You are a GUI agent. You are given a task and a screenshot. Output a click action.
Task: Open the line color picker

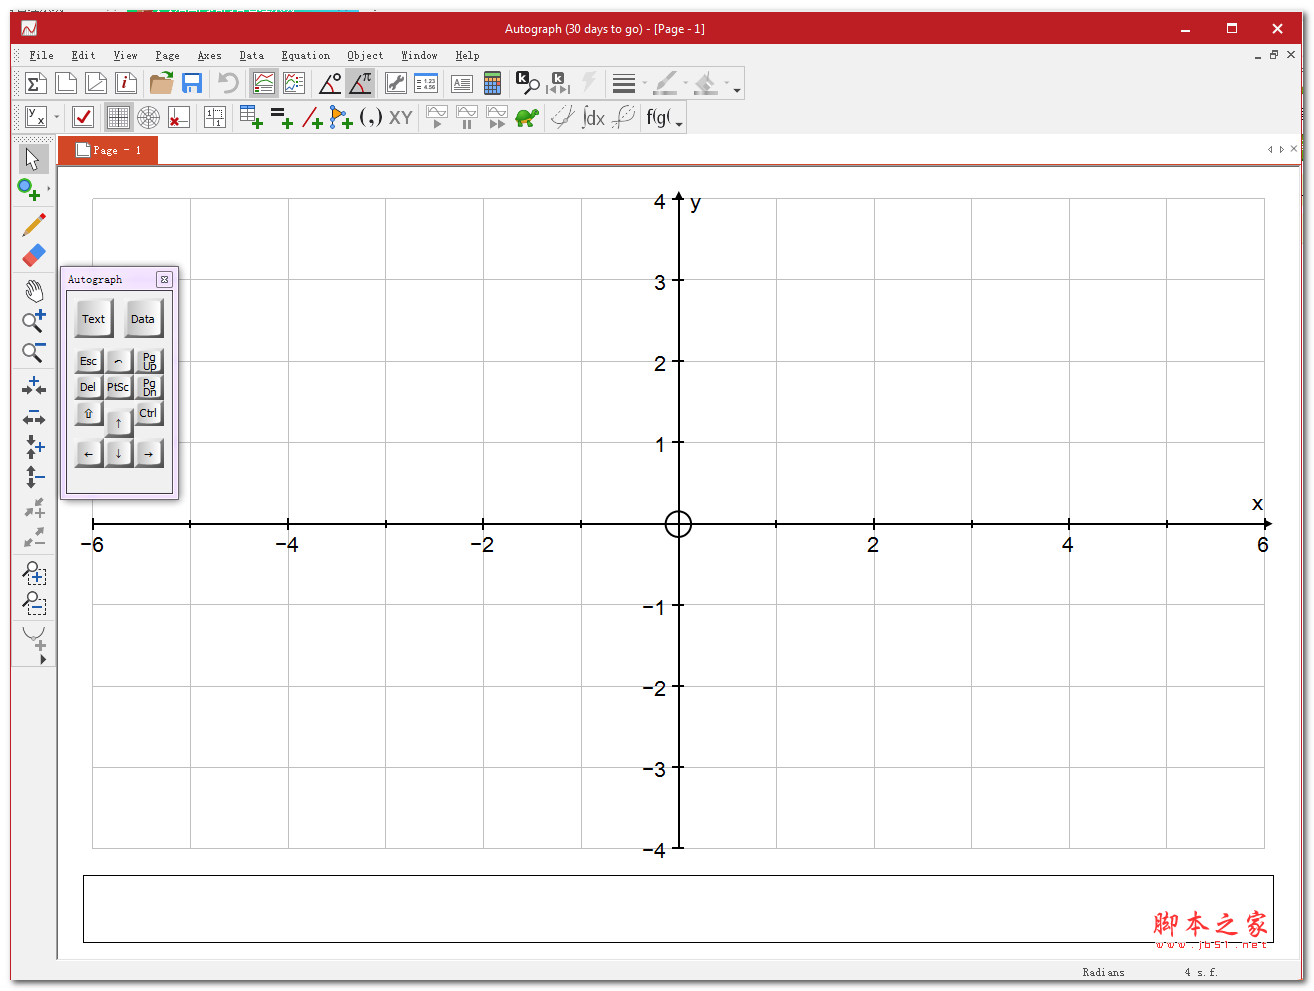click(665, 84)
